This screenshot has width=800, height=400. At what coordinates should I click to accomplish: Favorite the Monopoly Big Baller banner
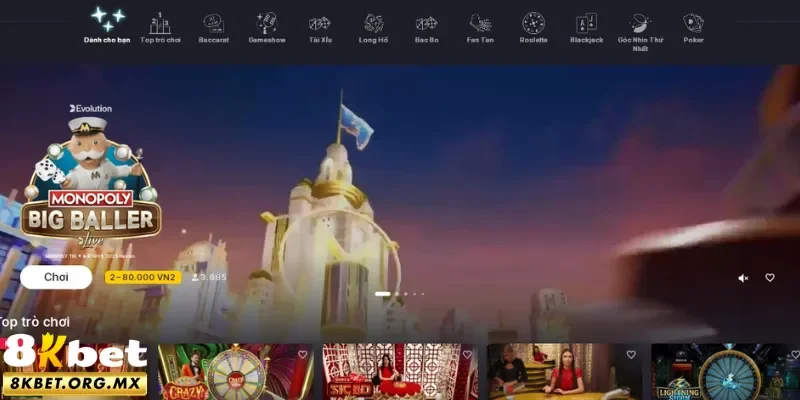pos(770,278)
